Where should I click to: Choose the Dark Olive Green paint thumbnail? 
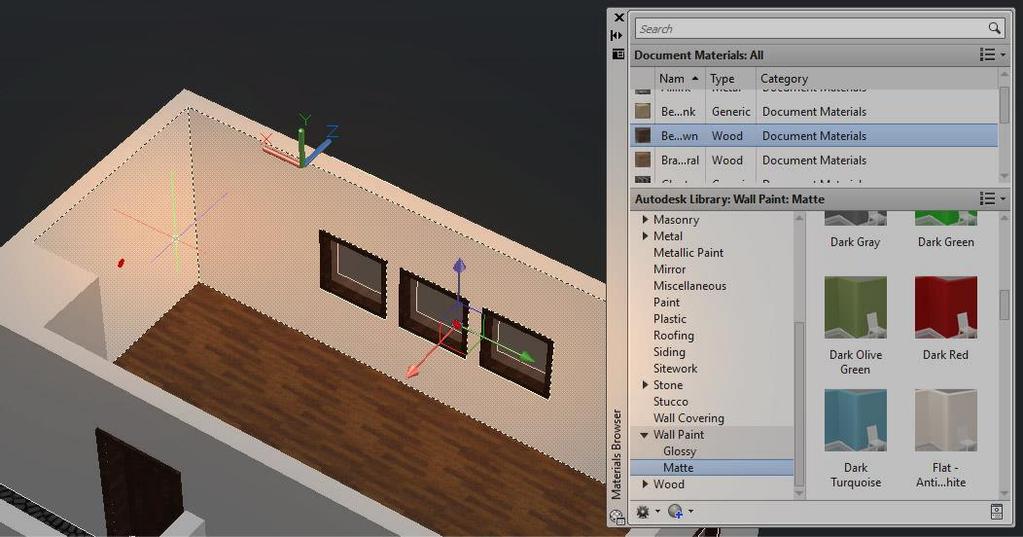855,307
